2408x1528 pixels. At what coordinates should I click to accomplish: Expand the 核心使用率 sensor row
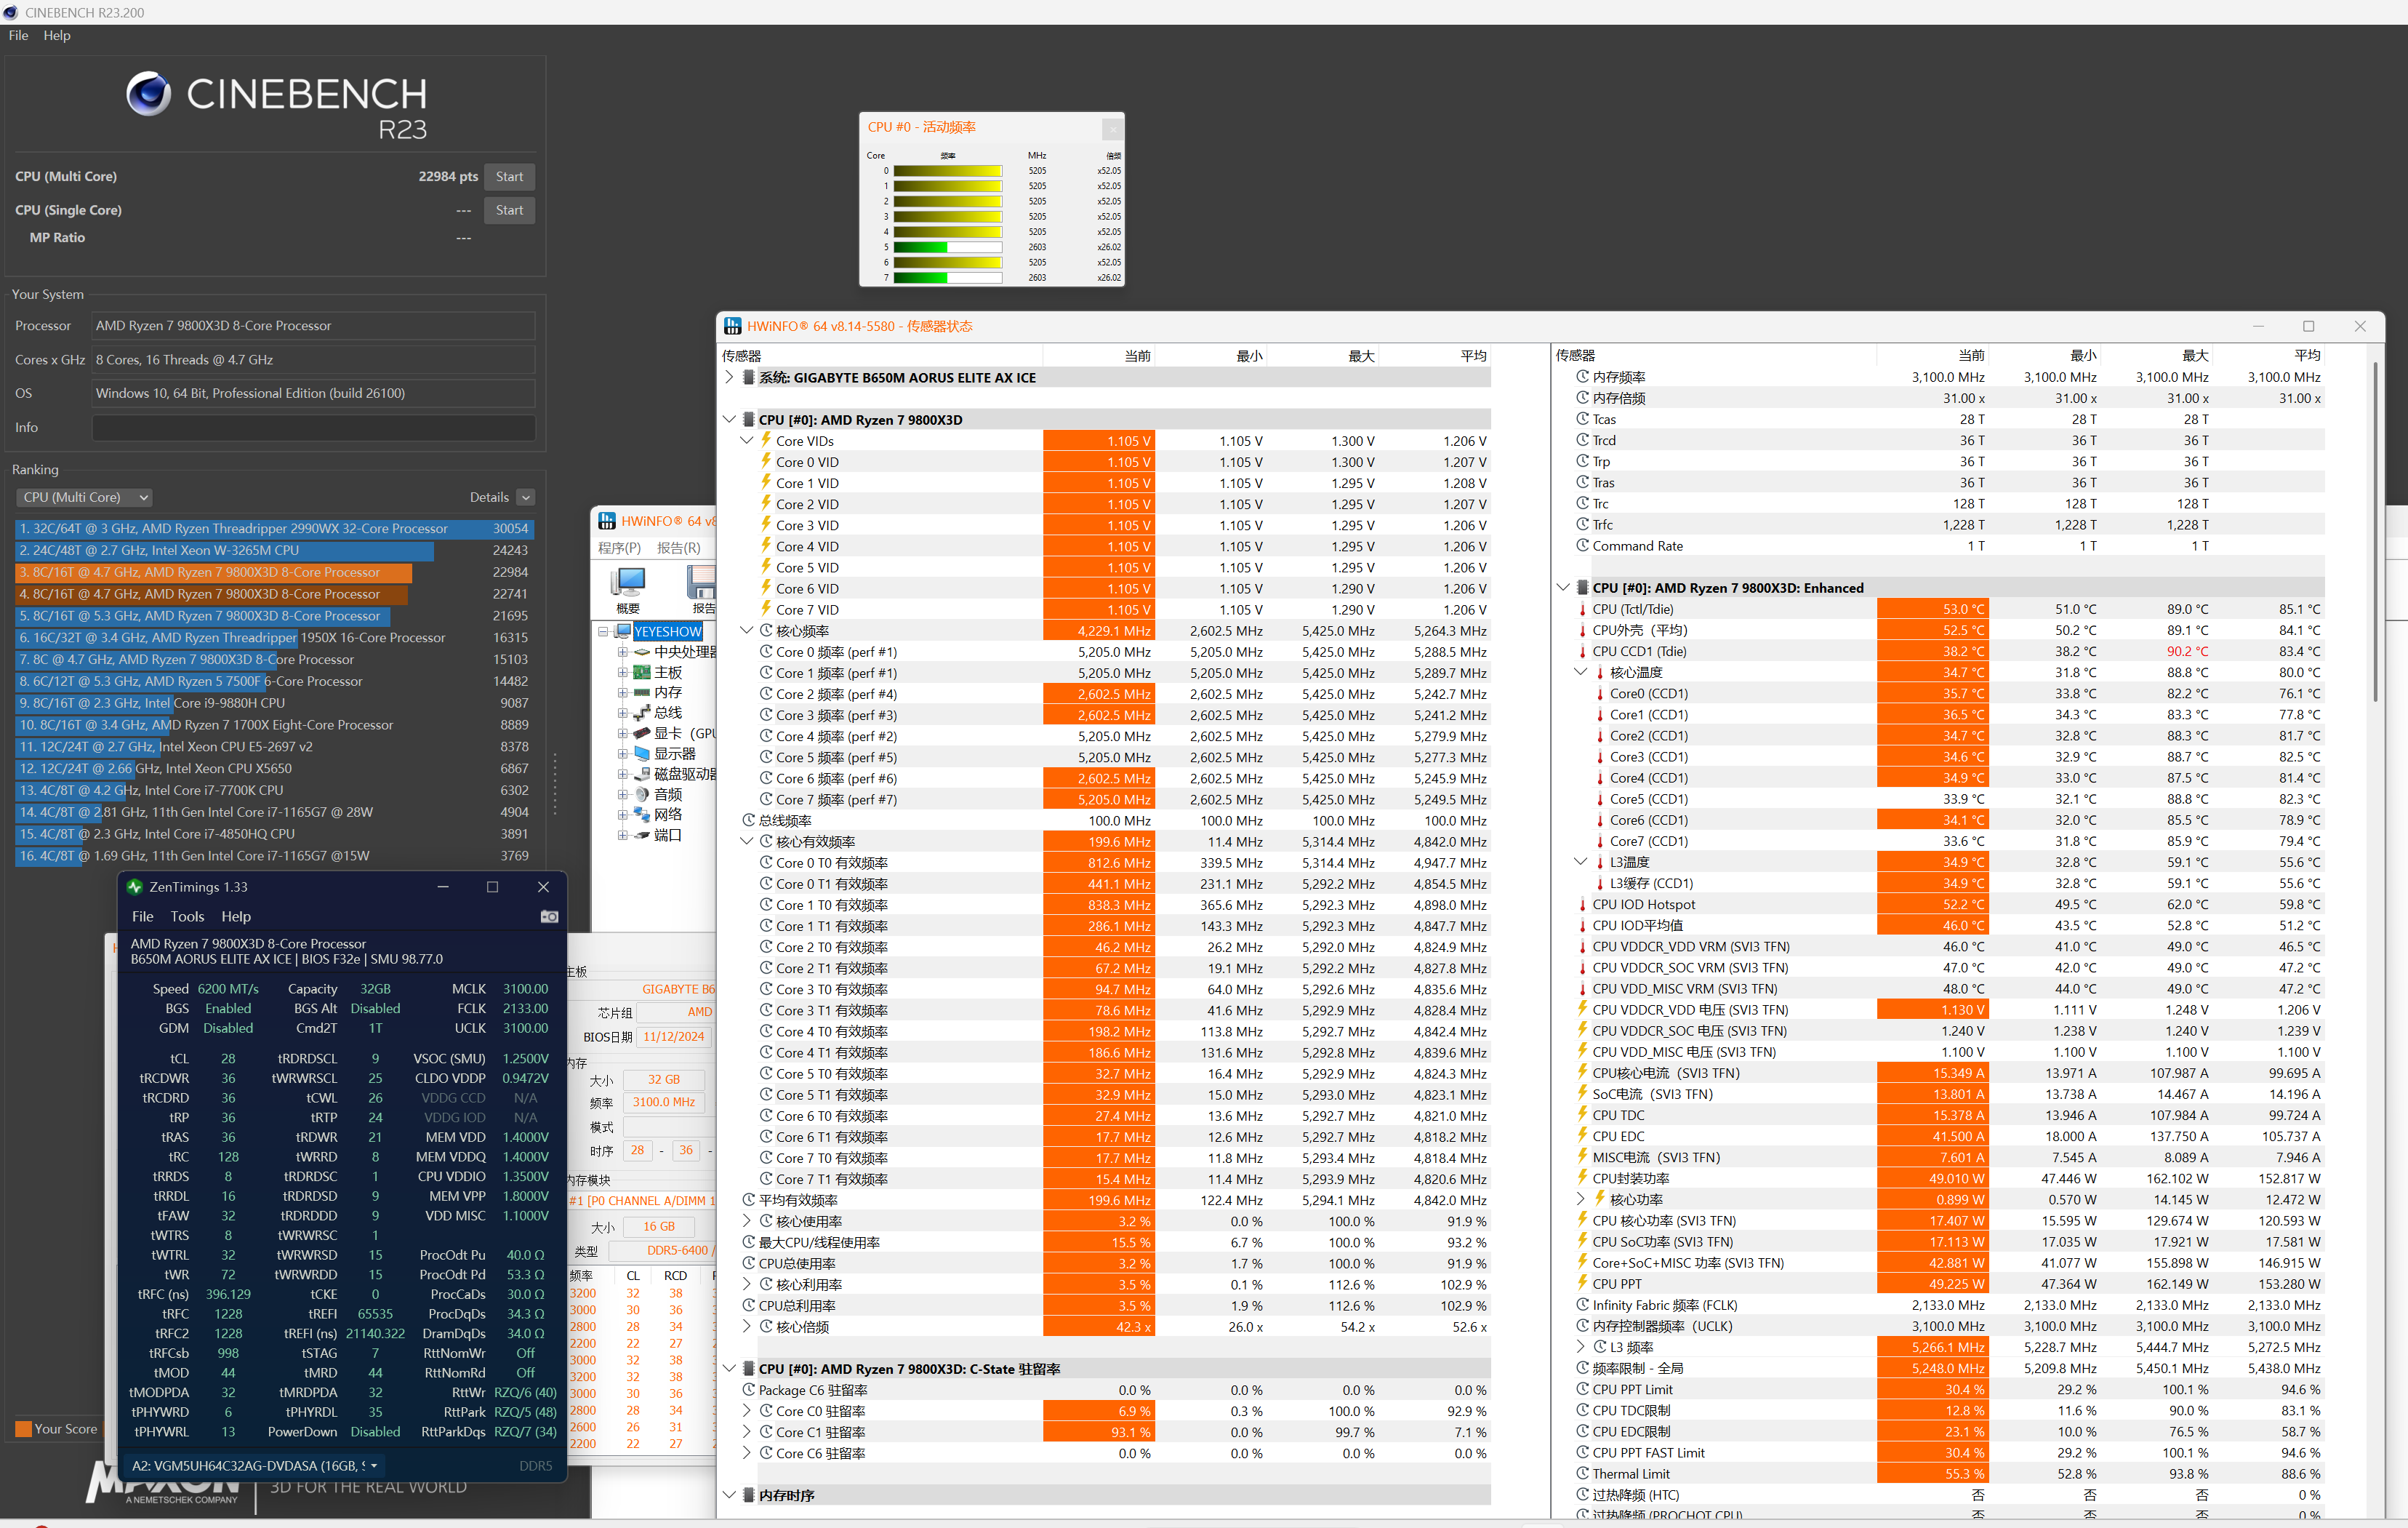[747, 1221]
